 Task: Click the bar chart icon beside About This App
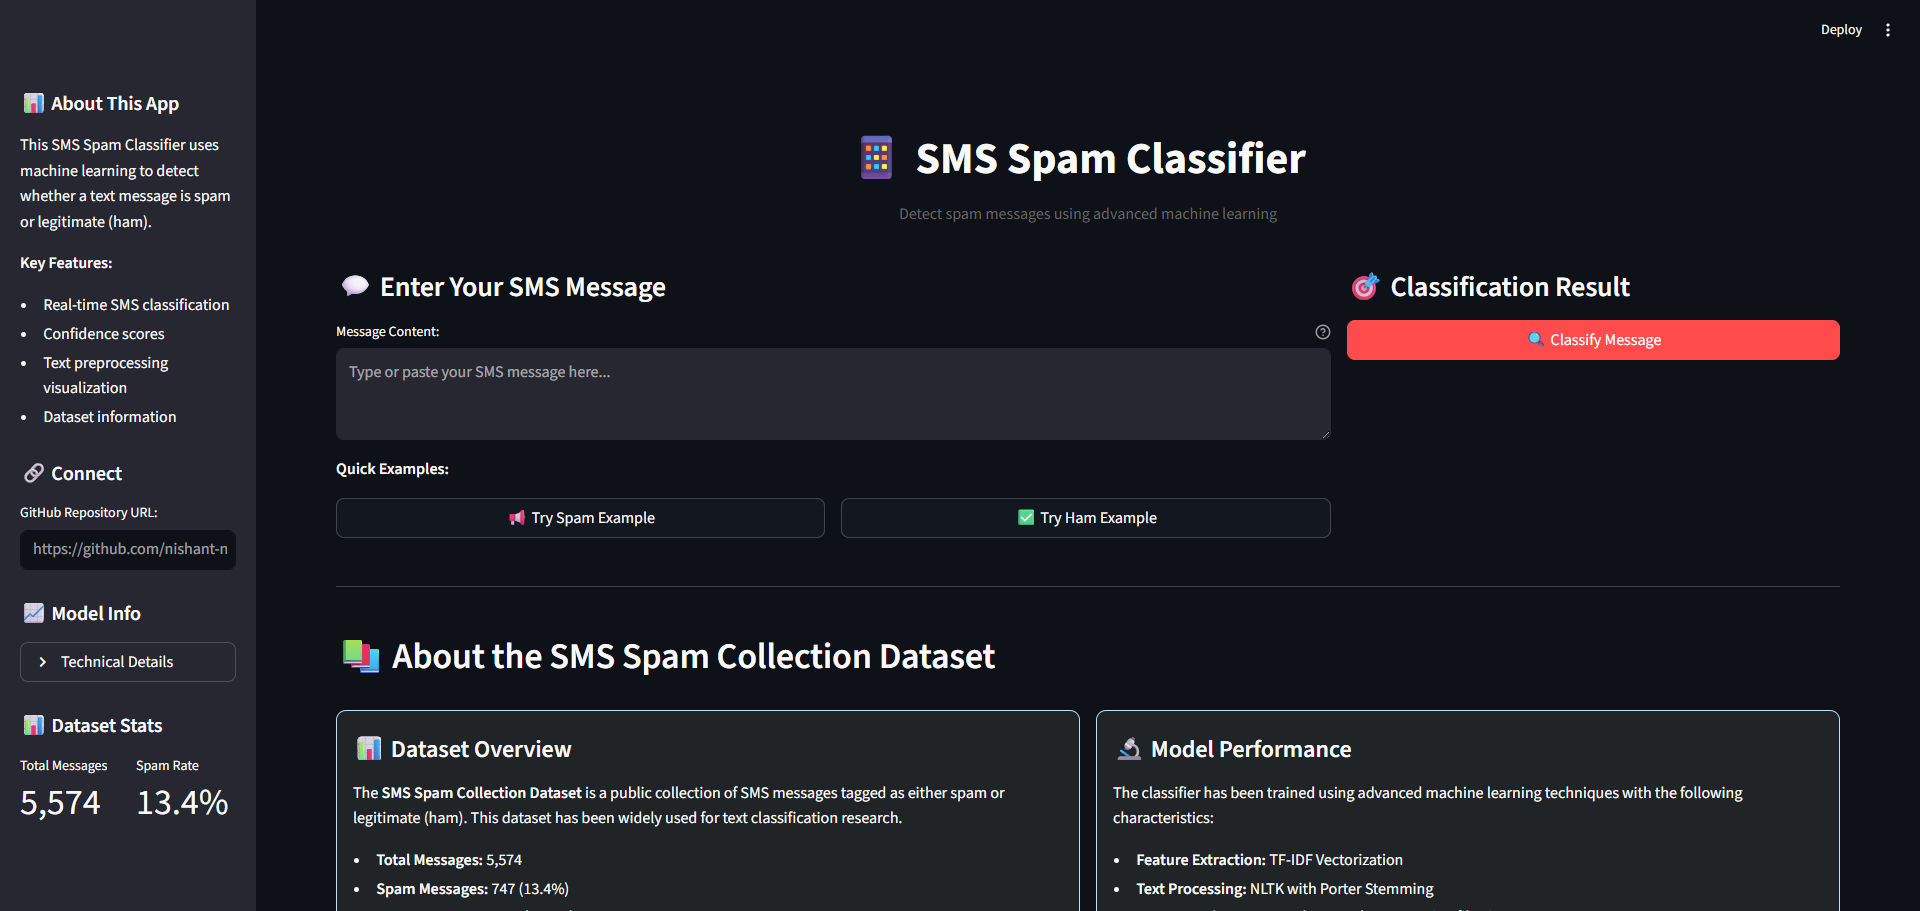click(x=32, y=102)
